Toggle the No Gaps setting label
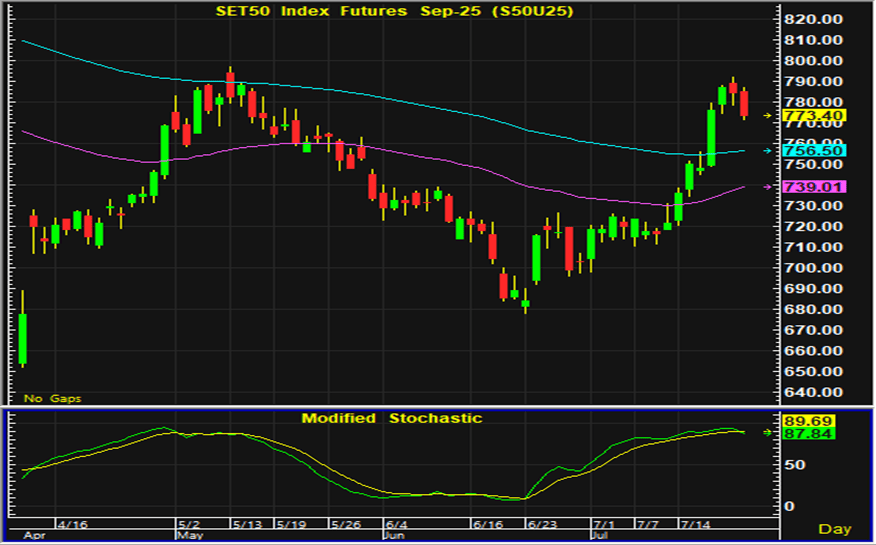 [53, 398]
